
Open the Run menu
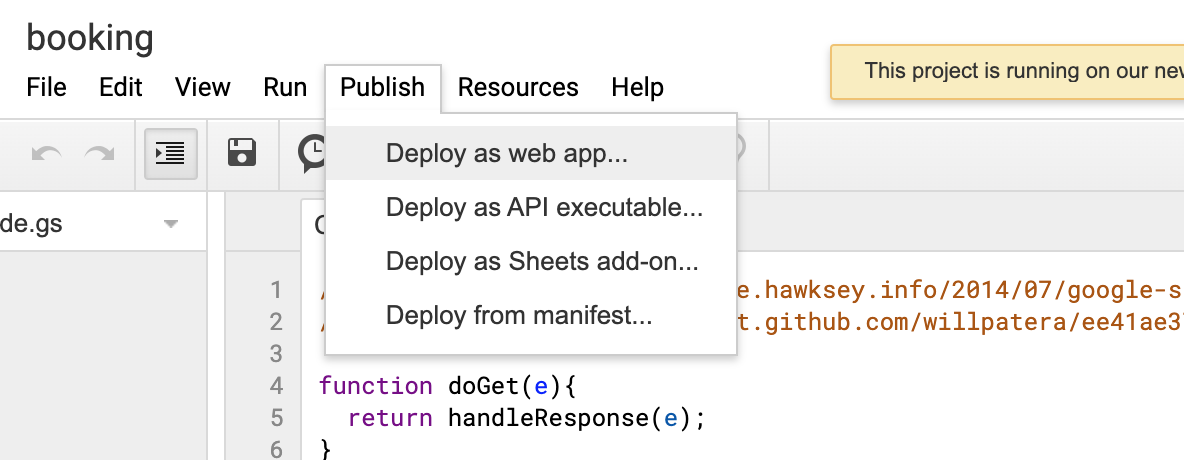(285, 87)
